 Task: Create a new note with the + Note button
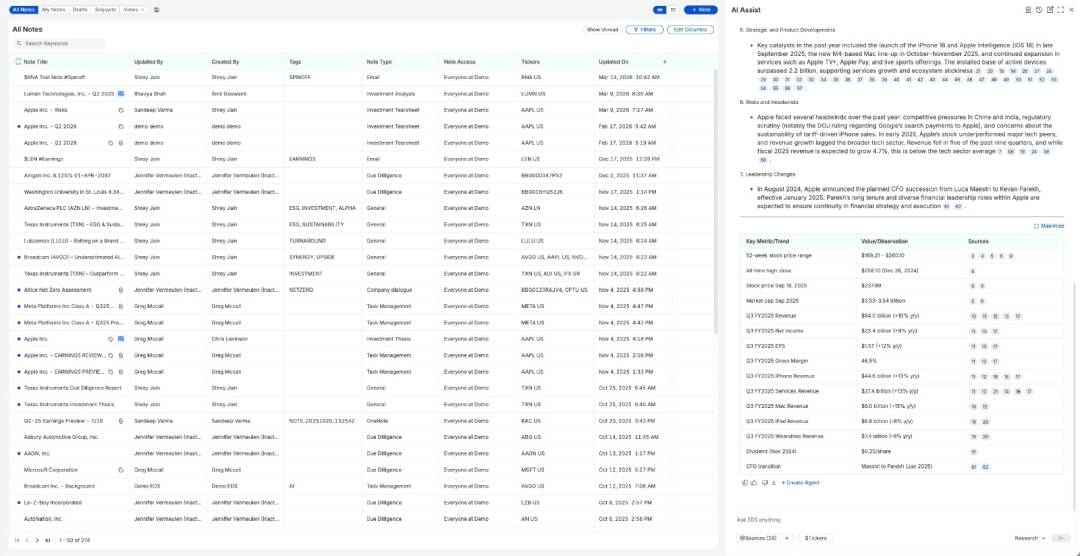700,10
